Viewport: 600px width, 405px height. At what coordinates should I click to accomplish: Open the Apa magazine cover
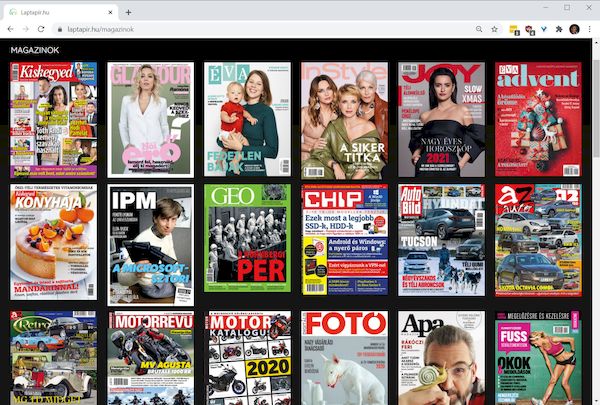(x=442, y=358)
